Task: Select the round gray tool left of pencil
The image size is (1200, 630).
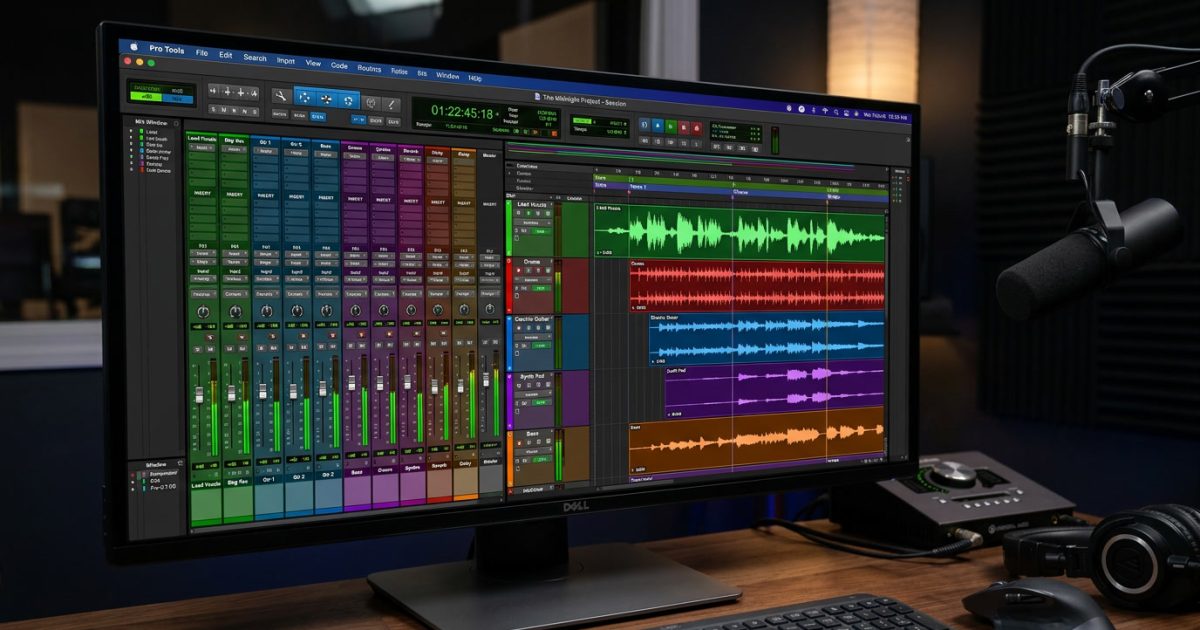Action: pos(370,101)
